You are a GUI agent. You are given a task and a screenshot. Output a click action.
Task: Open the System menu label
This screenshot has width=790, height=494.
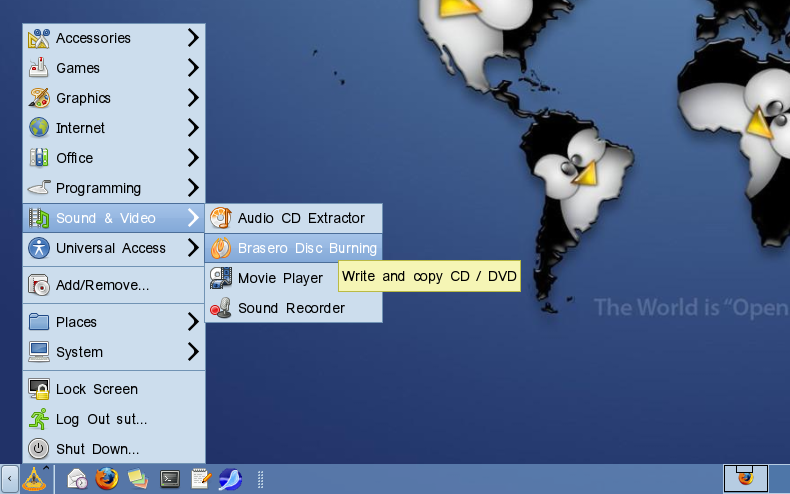click(x=79, y=352)
